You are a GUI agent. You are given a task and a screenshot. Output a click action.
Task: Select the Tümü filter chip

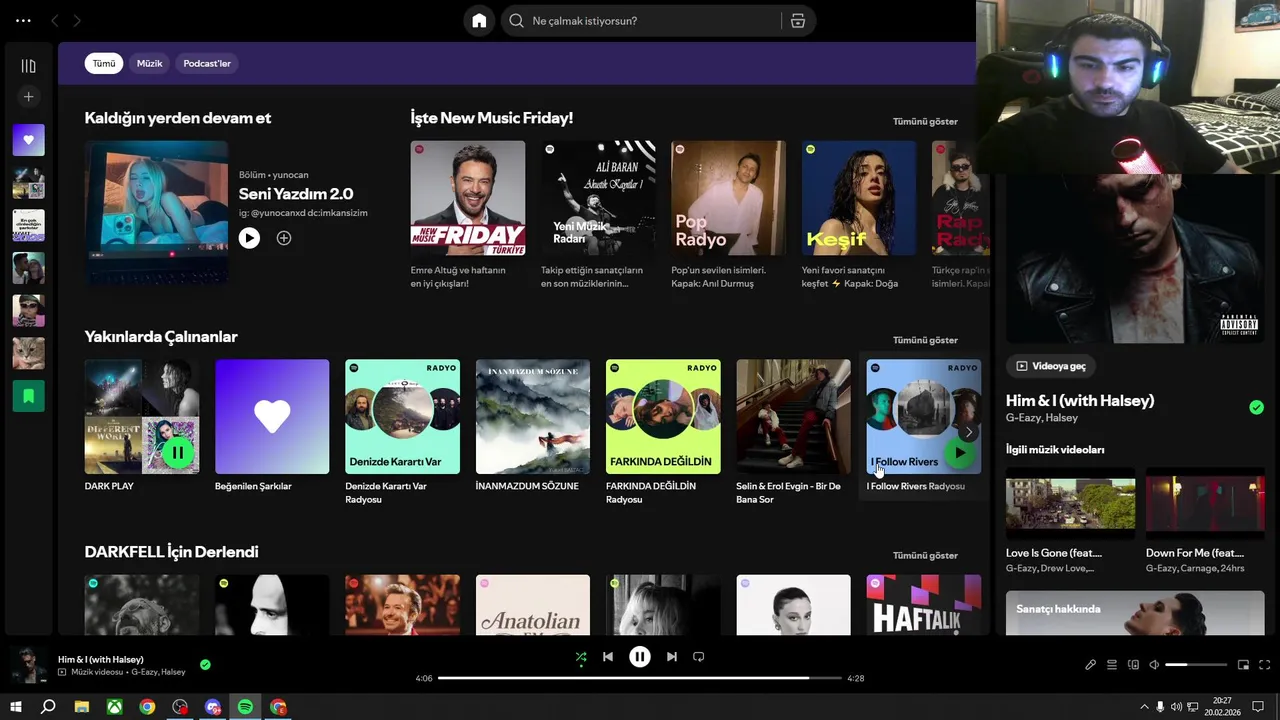pyautogui.click(x=104, y=63)
